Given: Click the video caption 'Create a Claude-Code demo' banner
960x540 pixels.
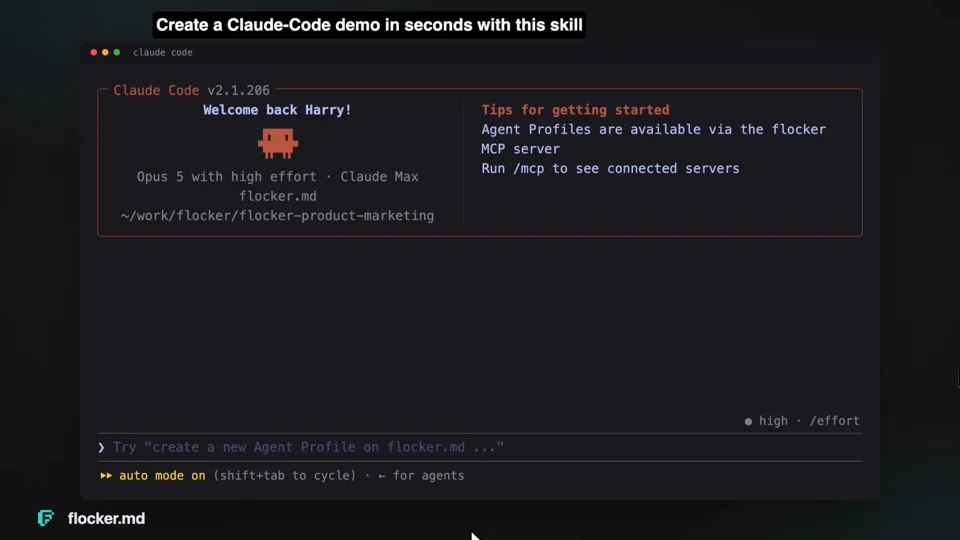Looking at the screenshot, I should click(x=369, y=25).
